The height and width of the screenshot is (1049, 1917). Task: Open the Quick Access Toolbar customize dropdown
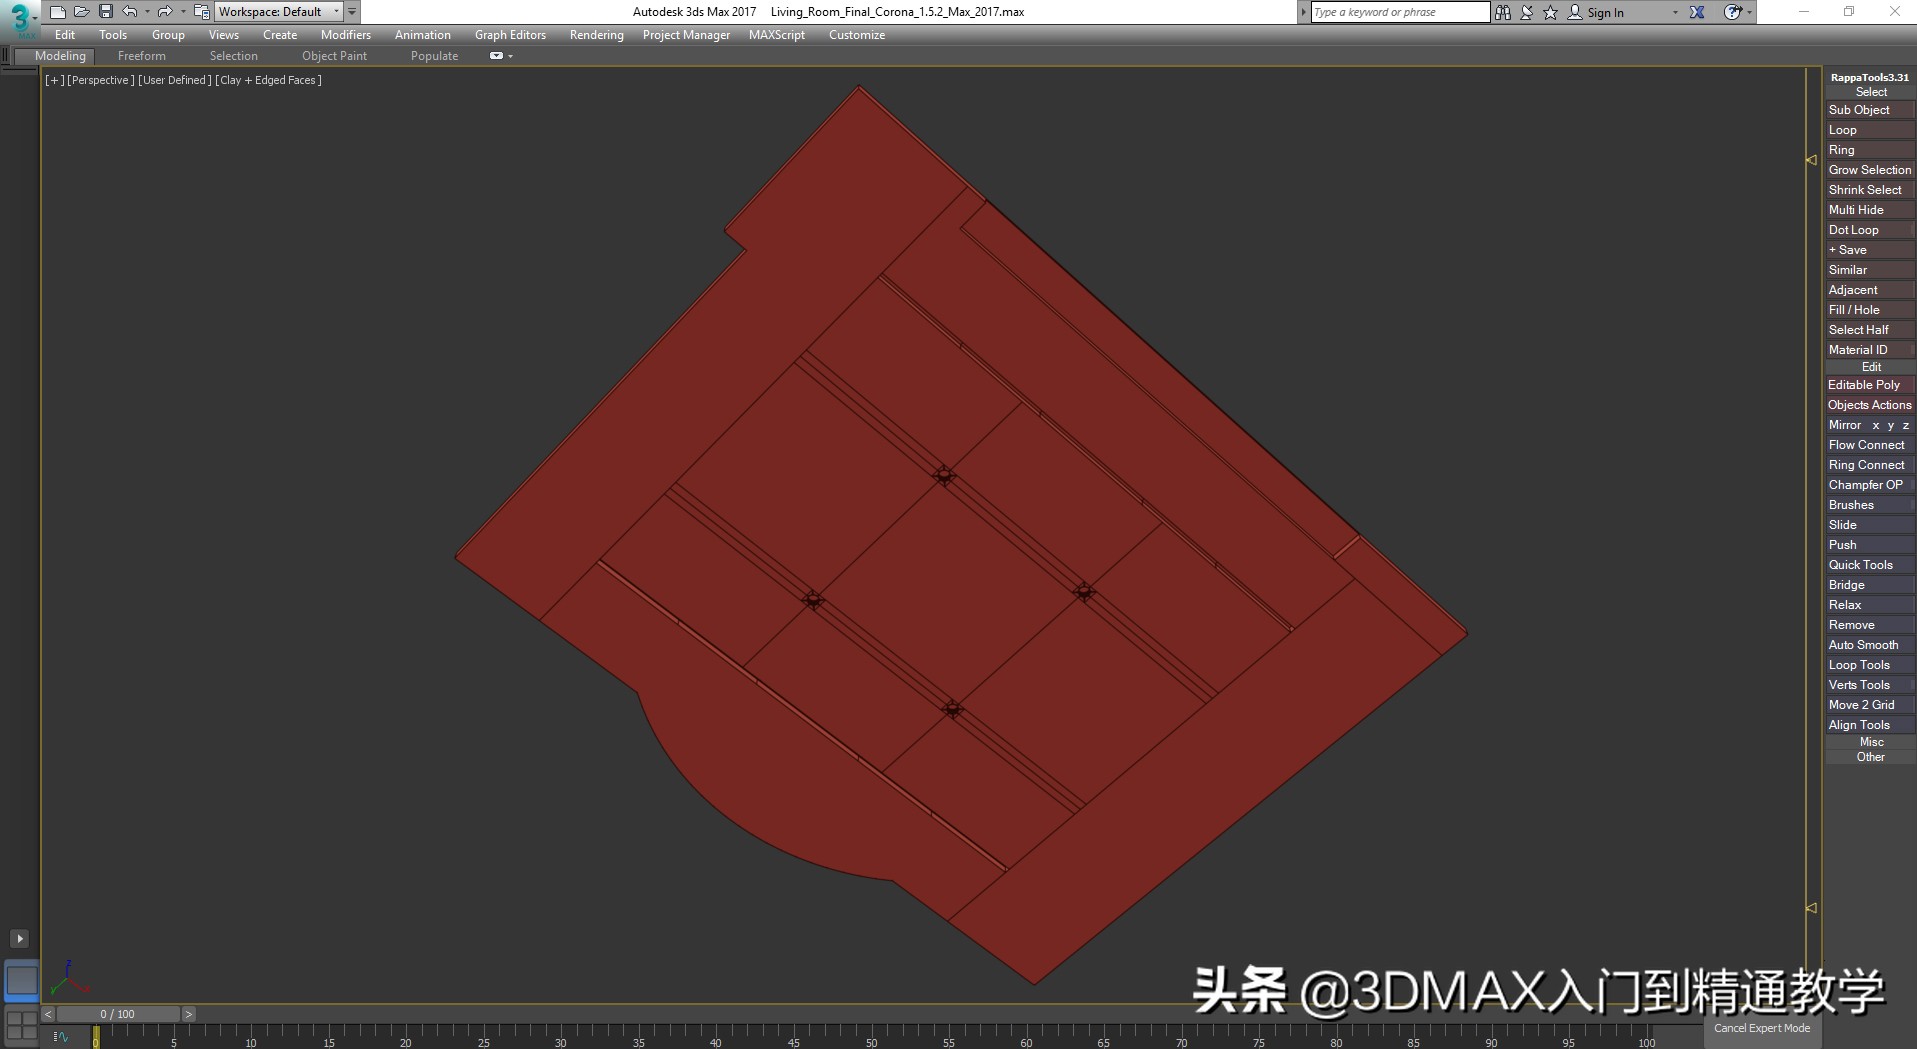pyautogui.click(x=352, y=12)
